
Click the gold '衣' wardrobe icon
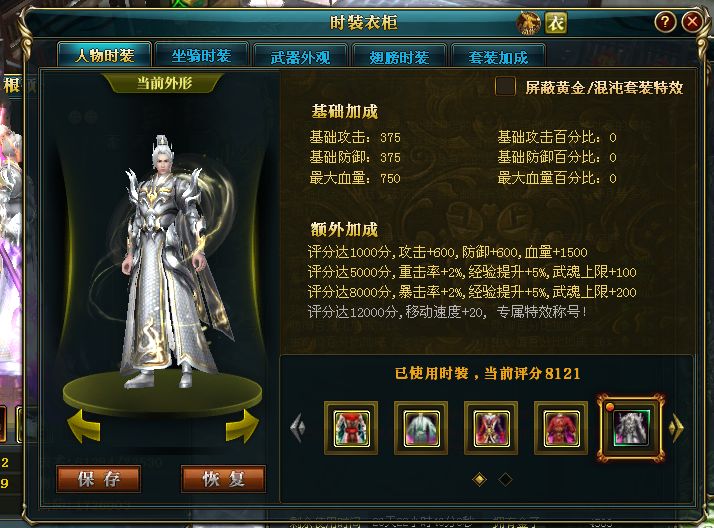pos(556,22)
